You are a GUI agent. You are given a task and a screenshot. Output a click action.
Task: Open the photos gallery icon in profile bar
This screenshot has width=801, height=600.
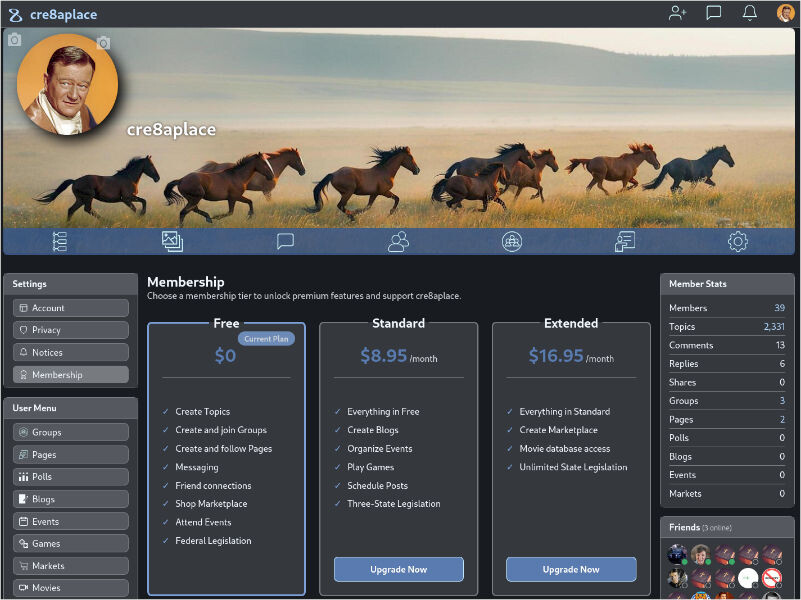click(172, 241)
